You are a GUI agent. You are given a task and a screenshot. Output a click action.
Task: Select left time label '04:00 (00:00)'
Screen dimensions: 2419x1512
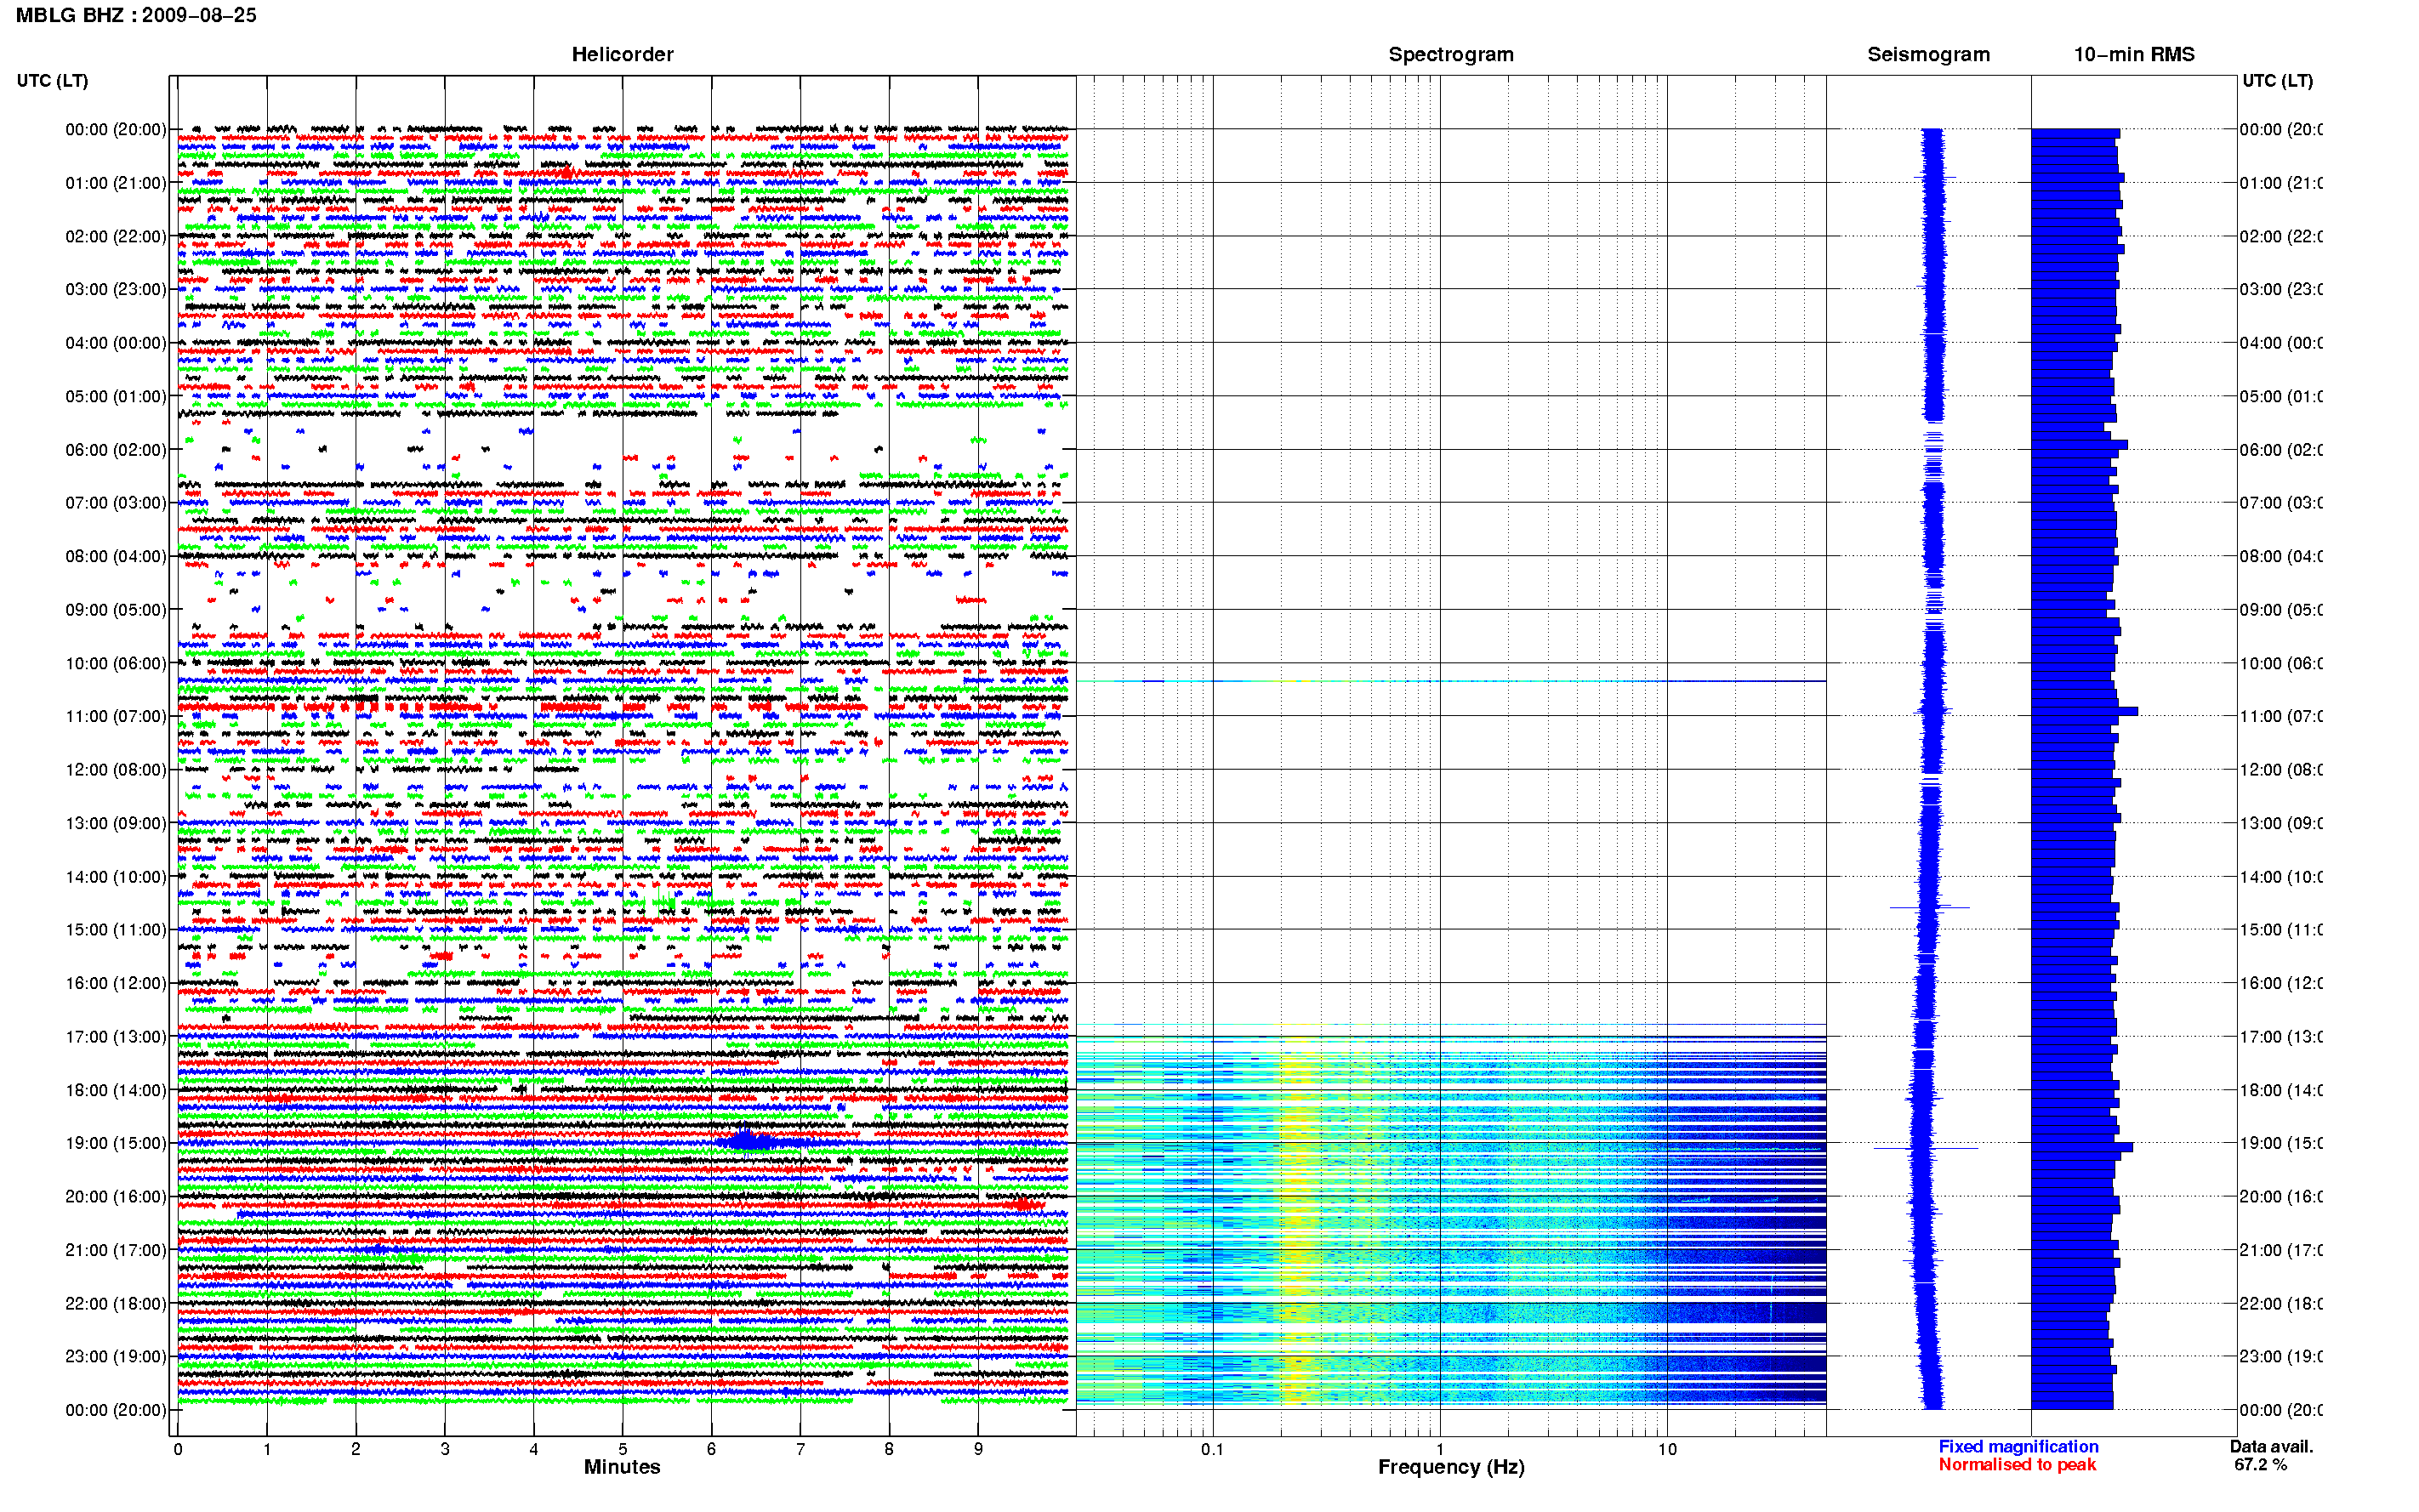tap(116, 343)
